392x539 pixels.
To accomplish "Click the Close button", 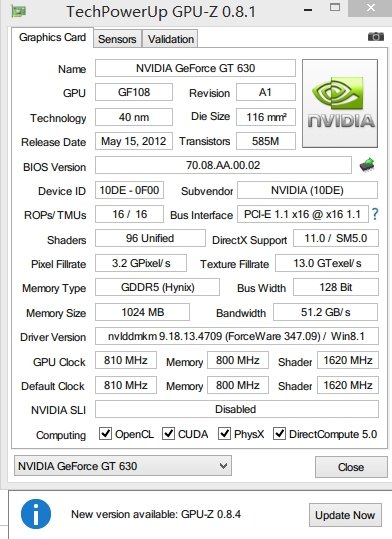I will pos(351,467).
